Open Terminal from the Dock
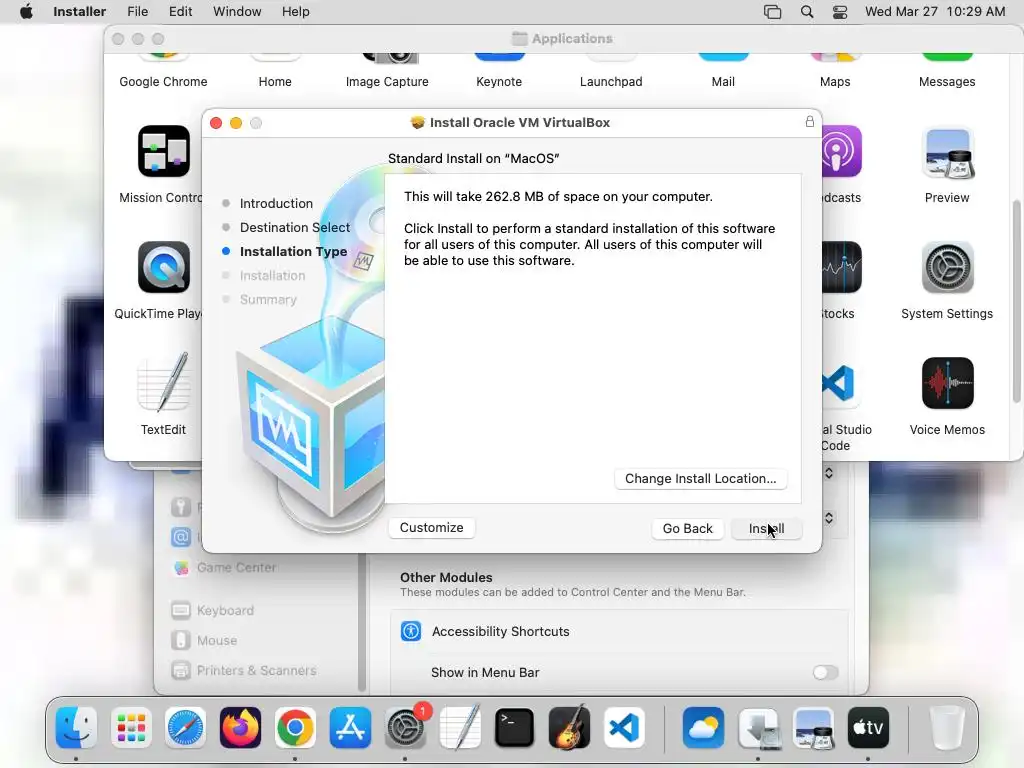 tap(515, 728)
